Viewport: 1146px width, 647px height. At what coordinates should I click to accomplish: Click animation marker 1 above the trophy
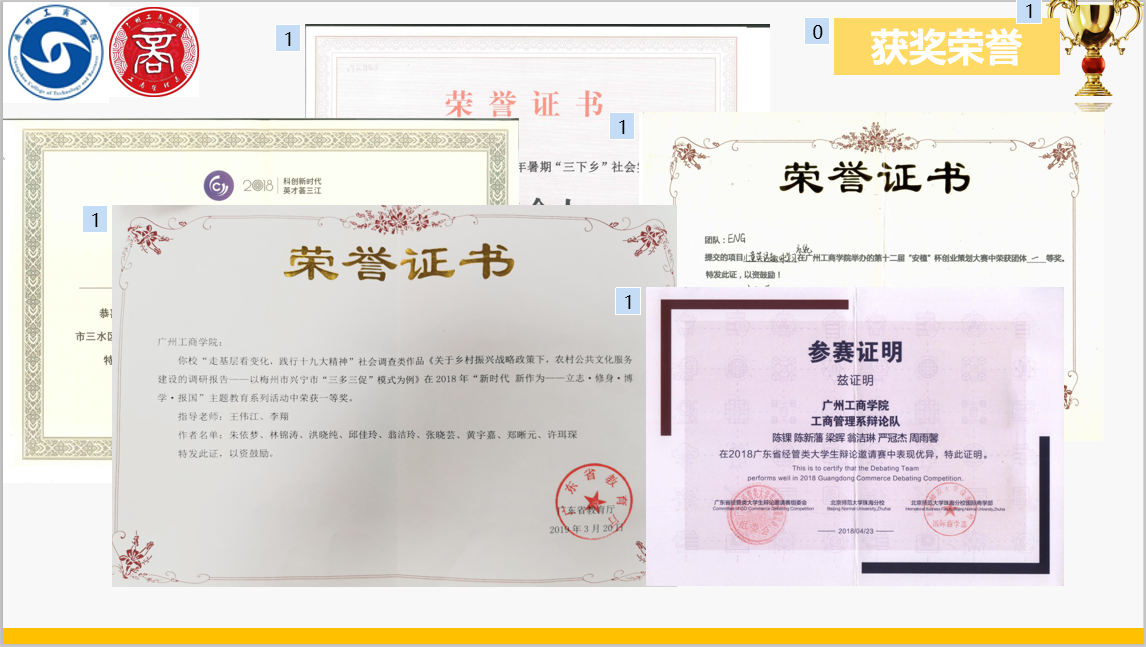click(1029, 11)
